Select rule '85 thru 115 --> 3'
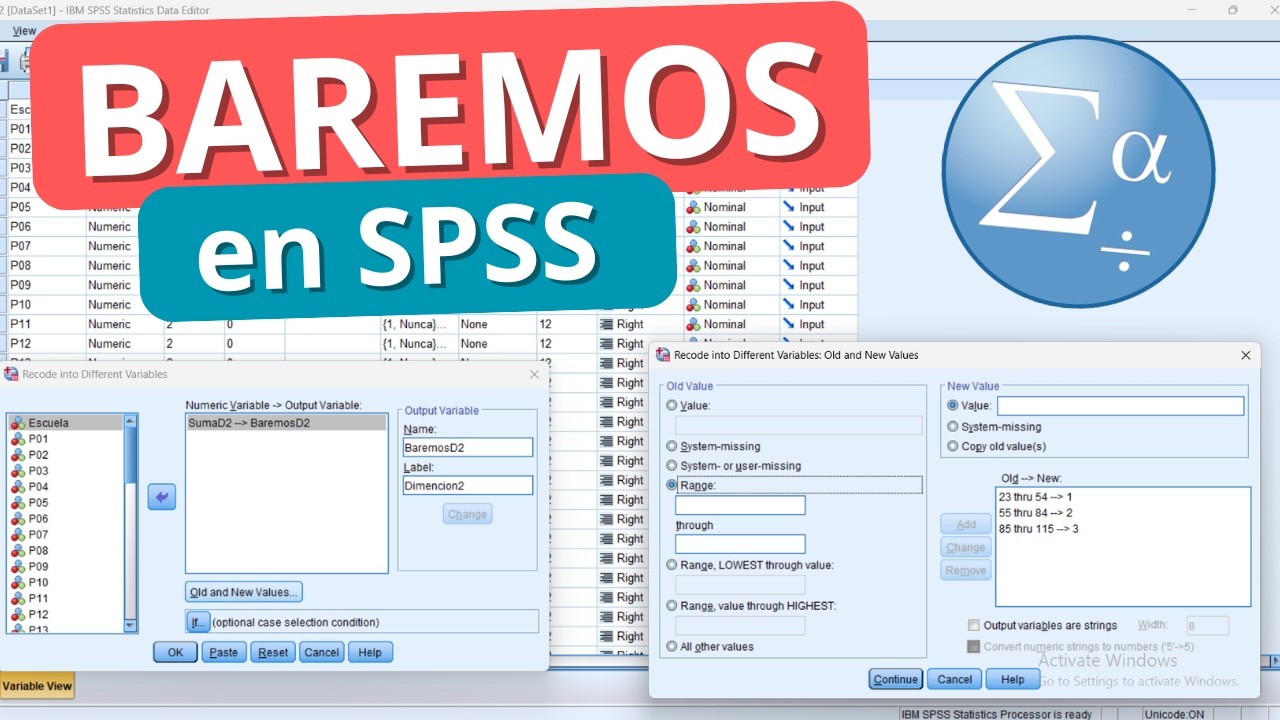The image size is (1280, 720). click(x=1038, y=528)
